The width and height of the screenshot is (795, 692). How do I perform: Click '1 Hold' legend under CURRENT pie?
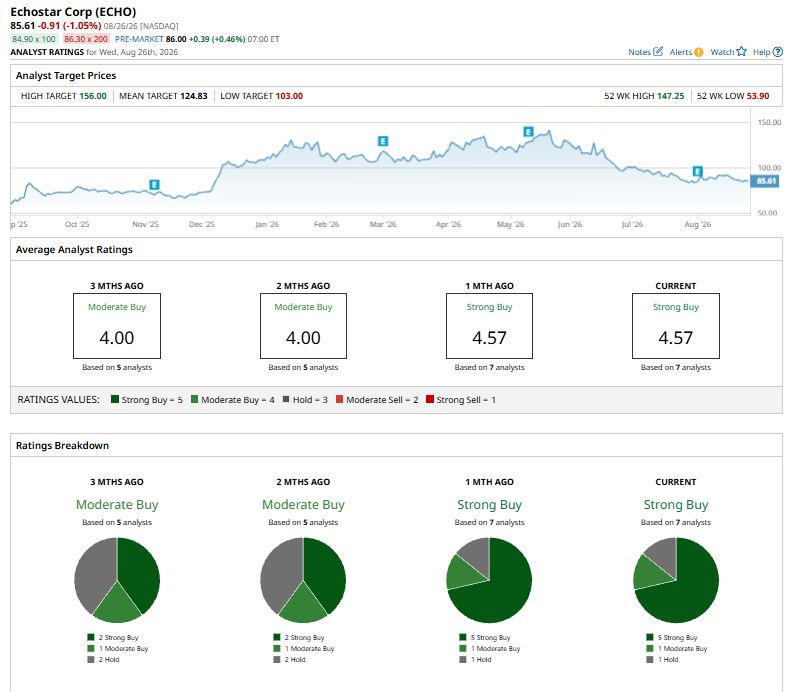(x=662, y=660)
